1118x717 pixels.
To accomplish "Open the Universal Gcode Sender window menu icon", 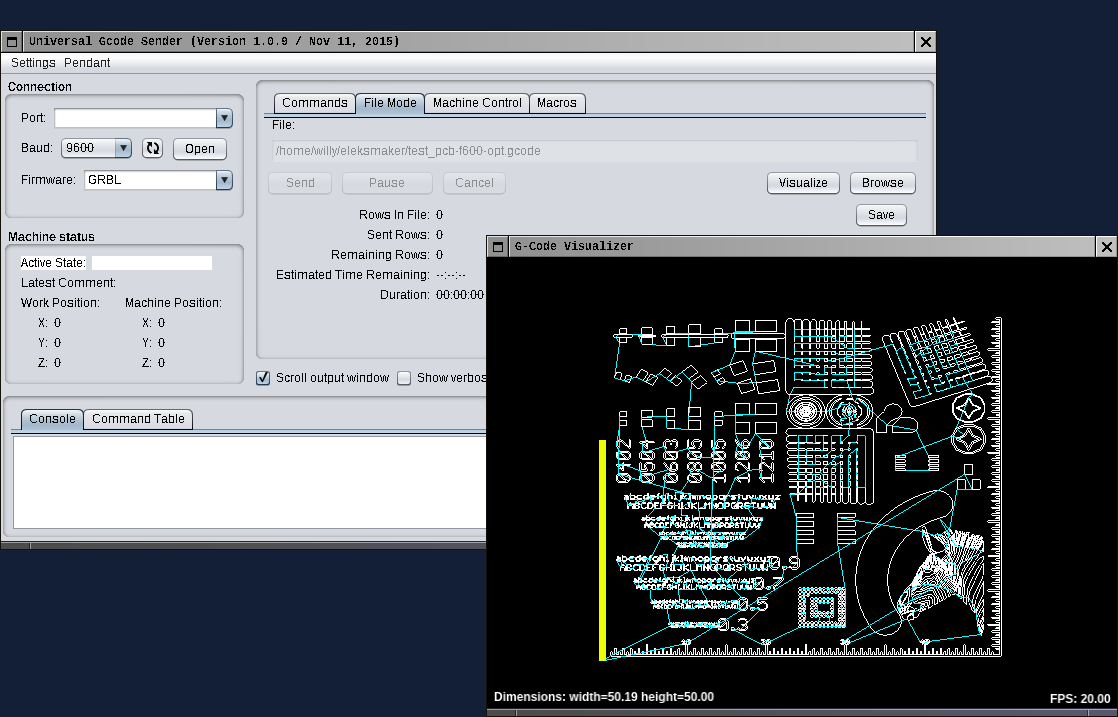I will [12, 41].
